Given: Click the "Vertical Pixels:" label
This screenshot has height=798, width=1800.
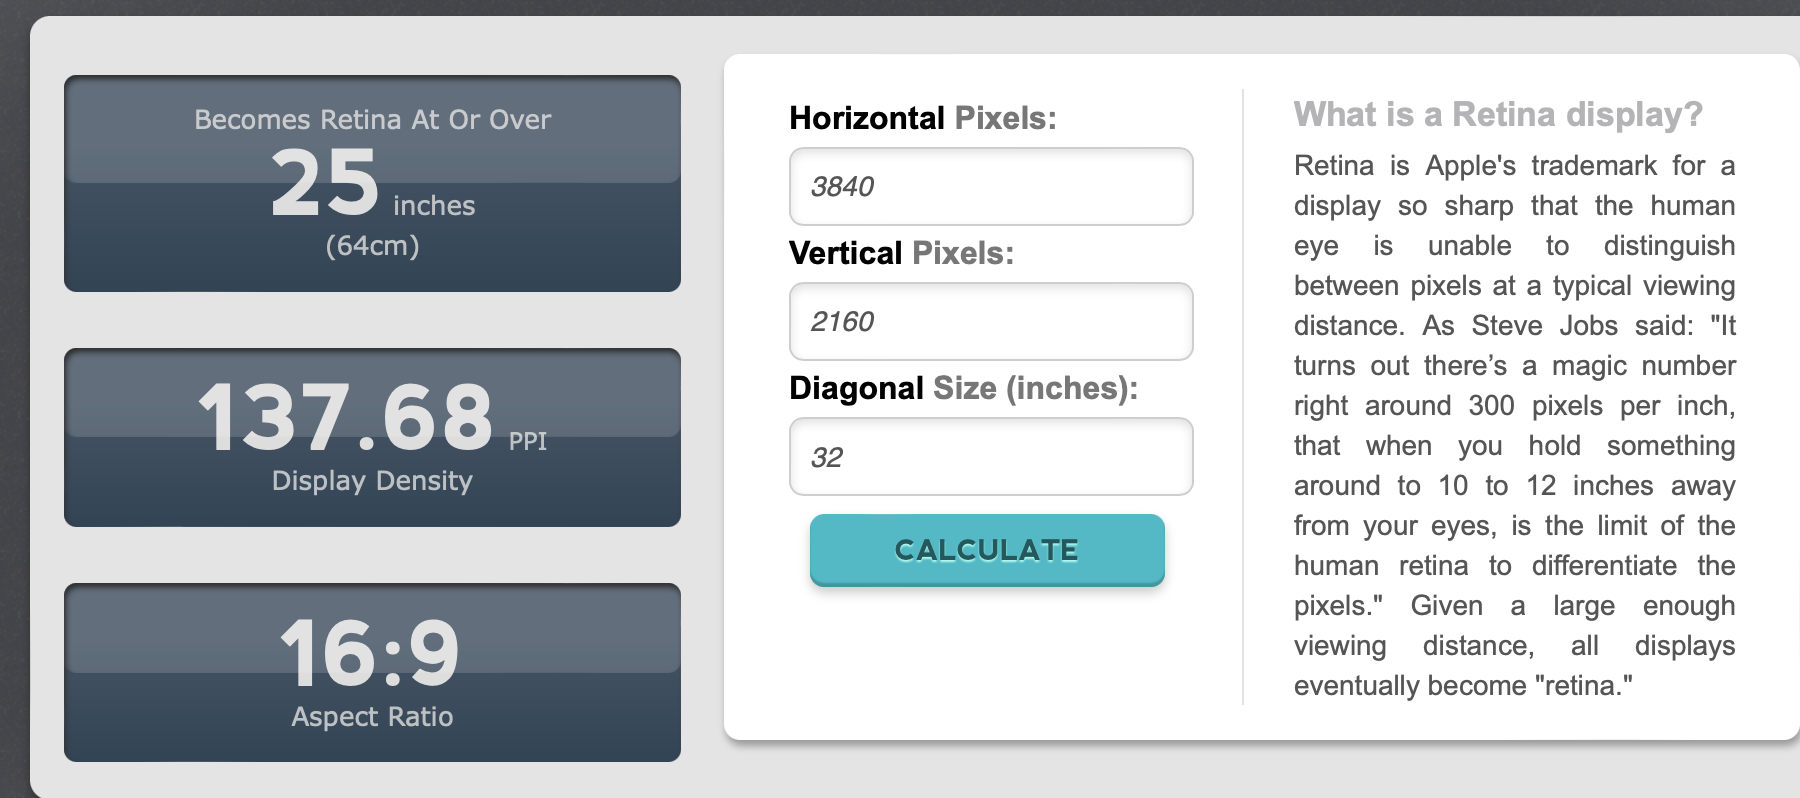Looking at the screenshot, I should click(901, 253).
